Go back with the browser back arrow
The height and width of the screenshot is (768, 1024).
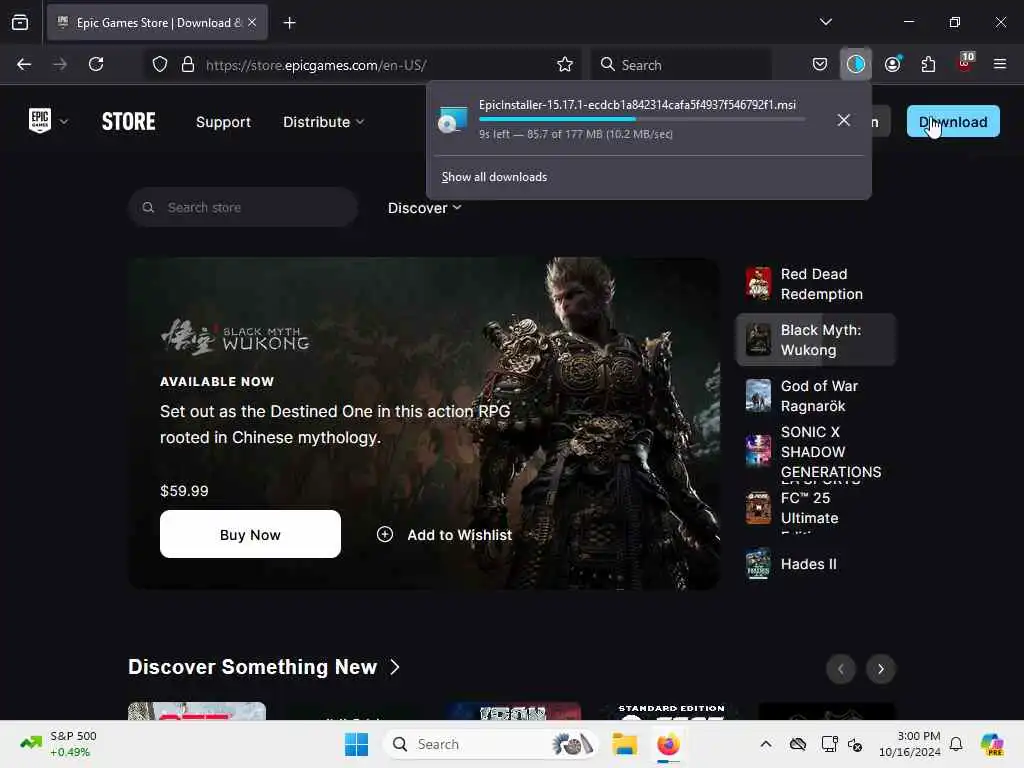pyautogui.click(x=24, y=64)
